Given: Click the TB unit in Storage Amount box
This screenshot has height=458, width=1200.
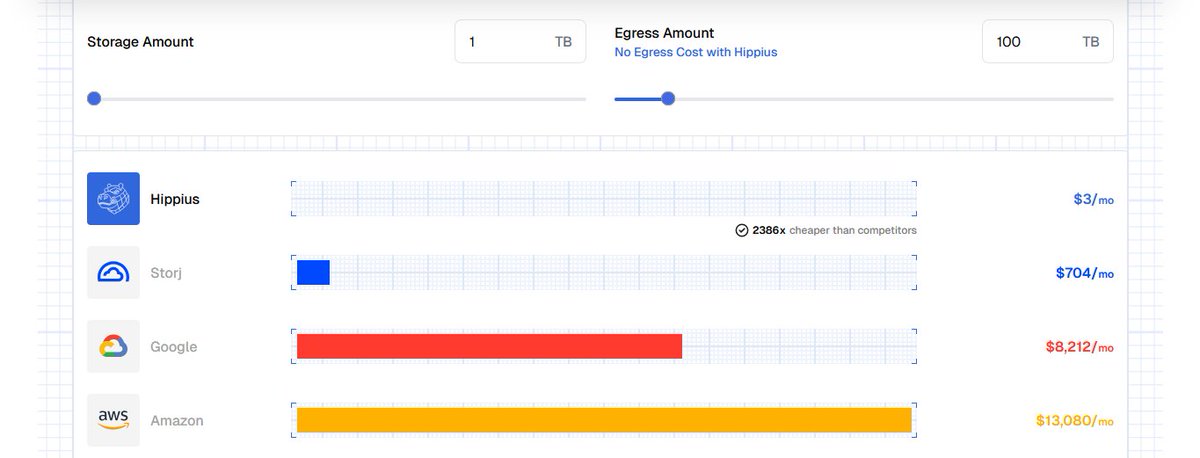Looking at the screenshot, I should (x=563, y=42).
